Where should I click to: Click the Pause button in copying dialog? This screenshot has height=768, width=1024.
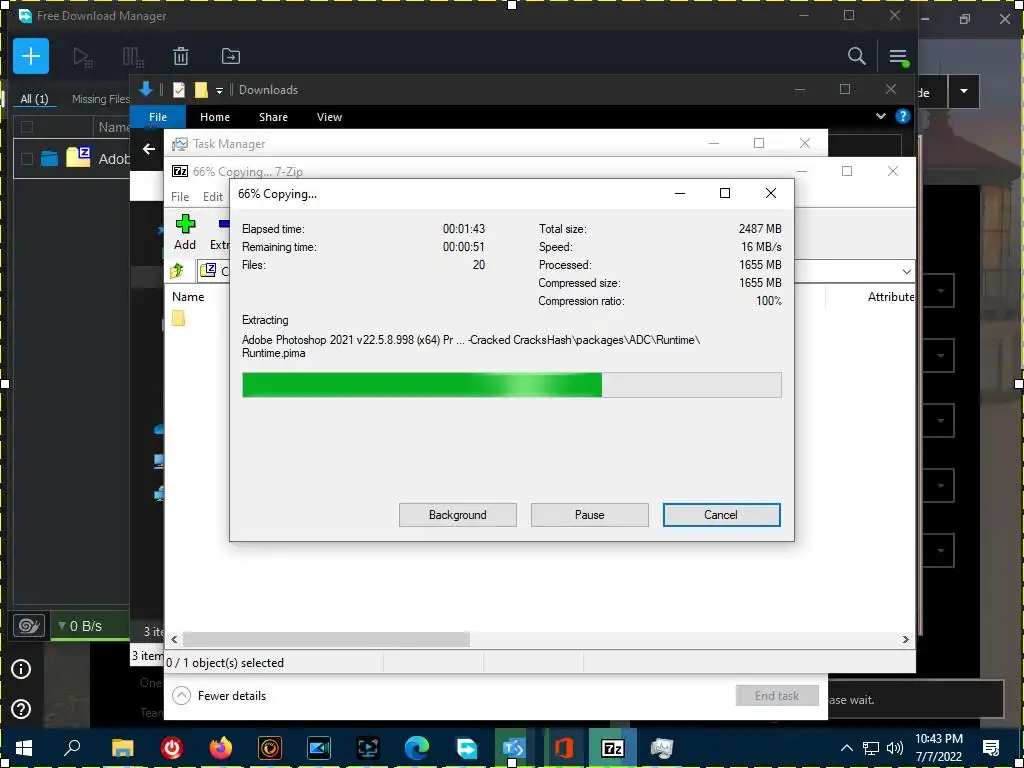[x=589, y=515]
